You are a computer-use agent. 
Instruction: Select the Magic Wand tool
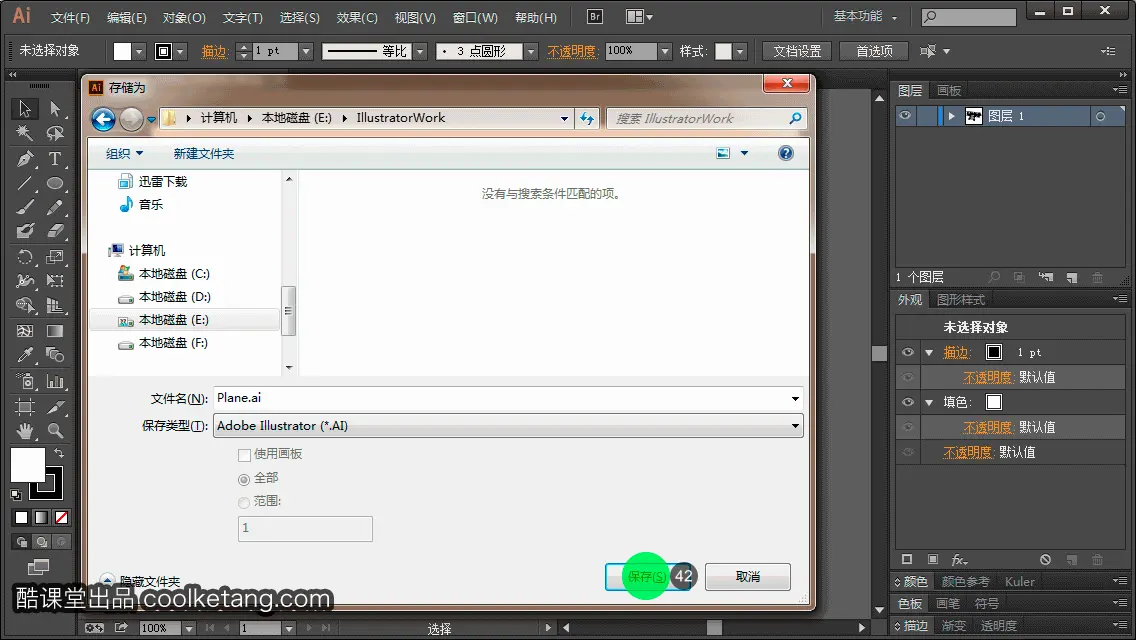coord(25,133)
